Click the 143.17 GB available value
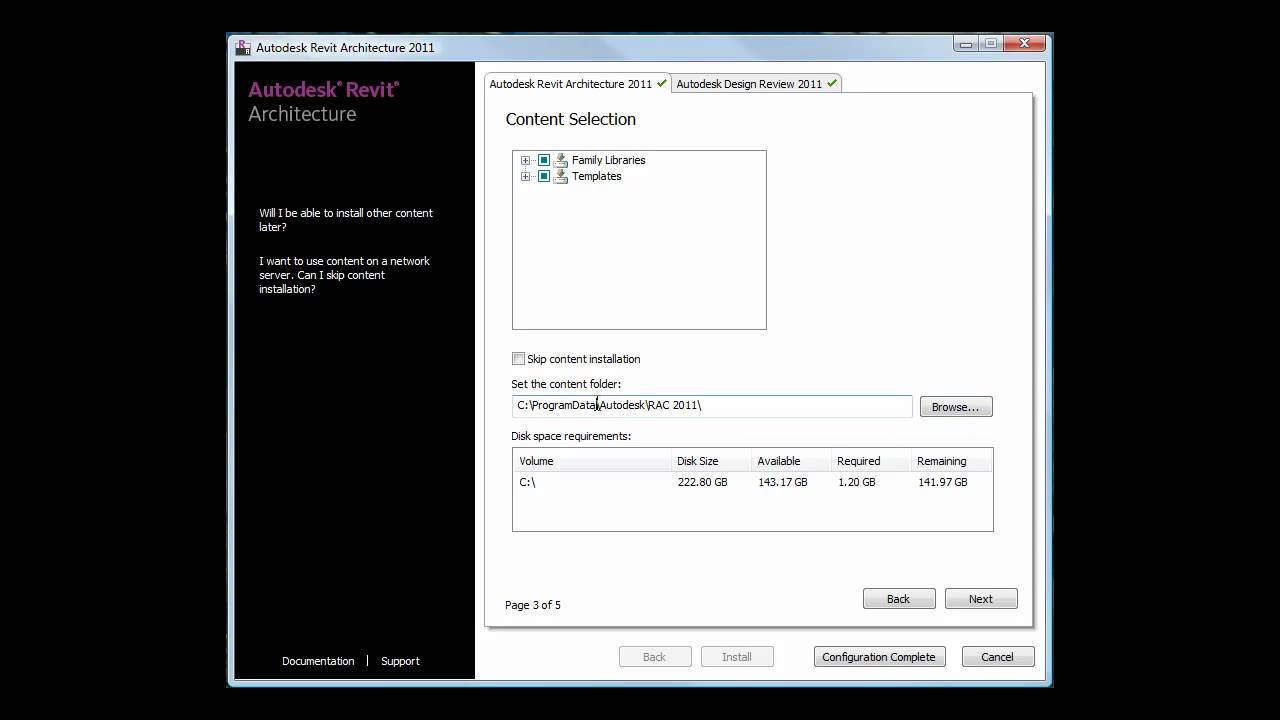Viewport: 1280px width, 720px height. [x=782, y=482]
